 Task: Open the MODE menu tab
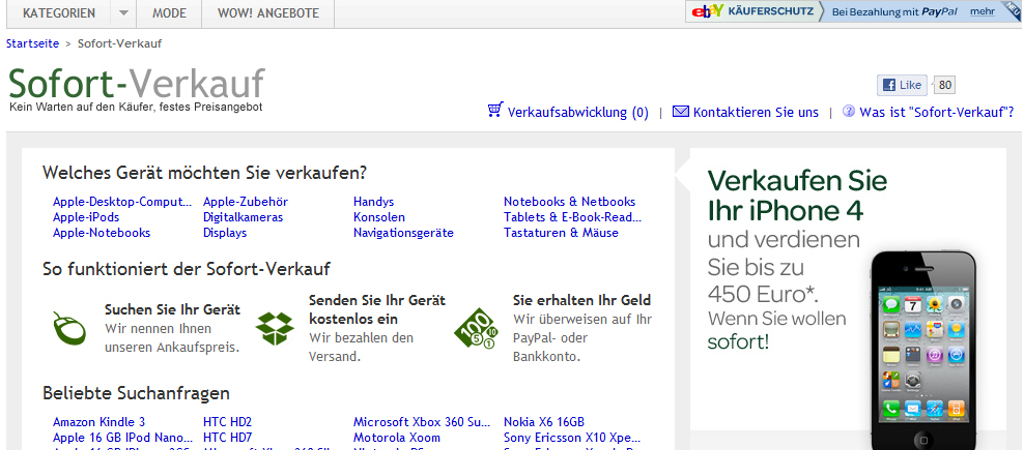tap(169, 14)
